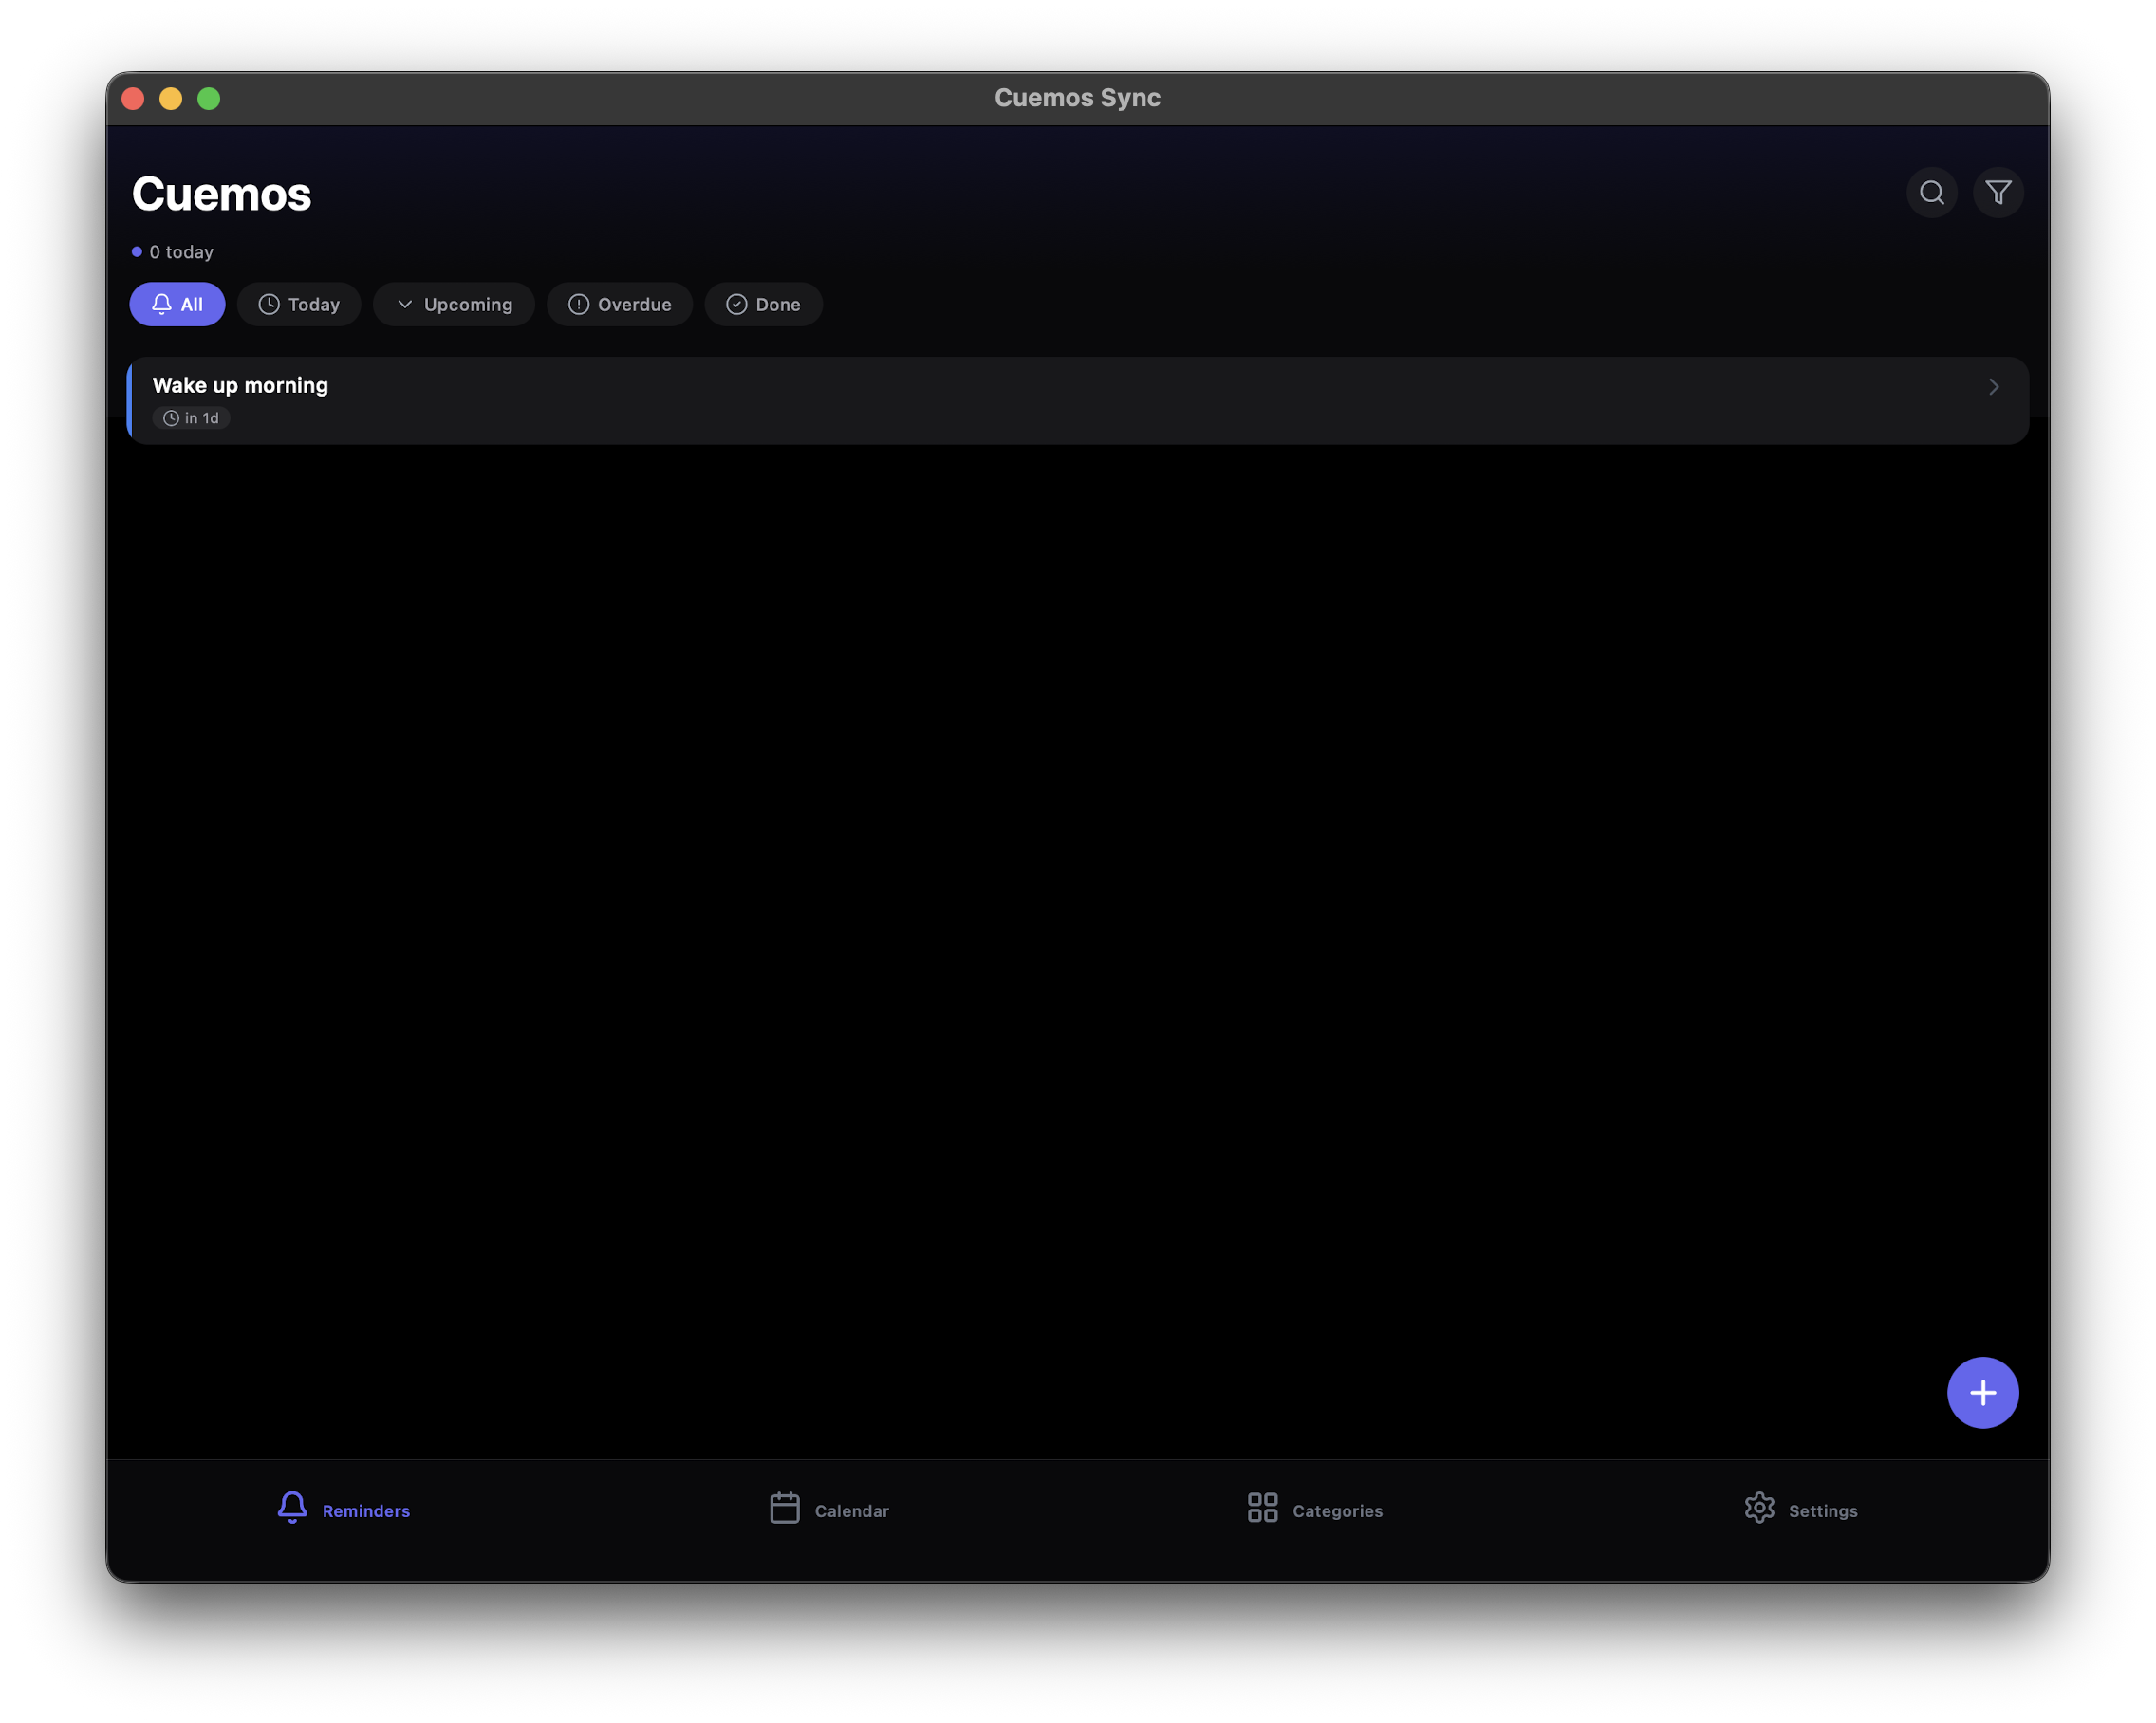Open reminder details via right chevron
Viewport: 2156px width, 1723px height.
coord(1993,387)
